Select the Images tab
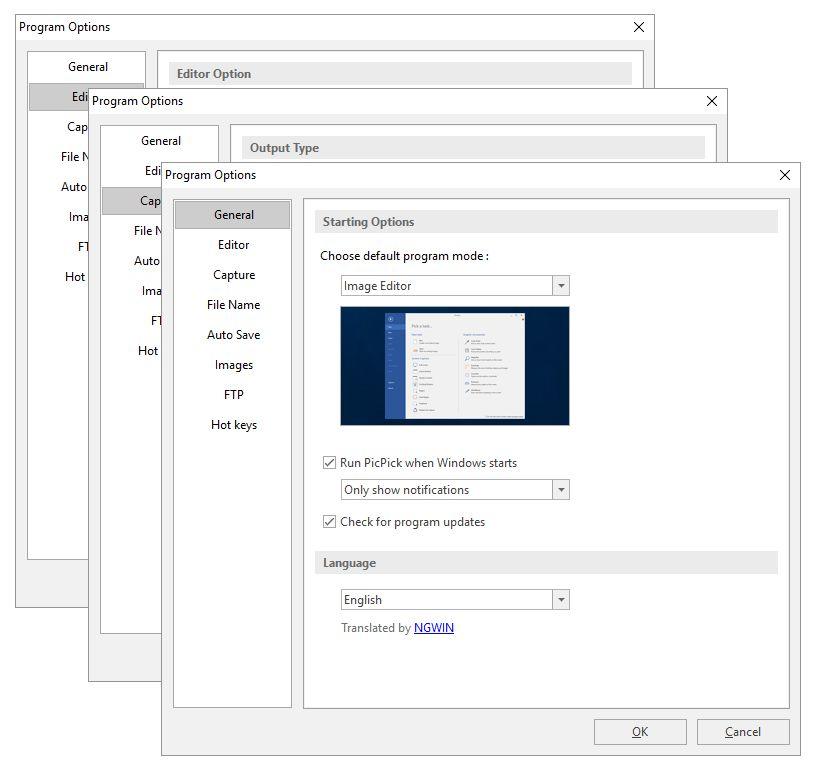 click(x=233, y=365)
